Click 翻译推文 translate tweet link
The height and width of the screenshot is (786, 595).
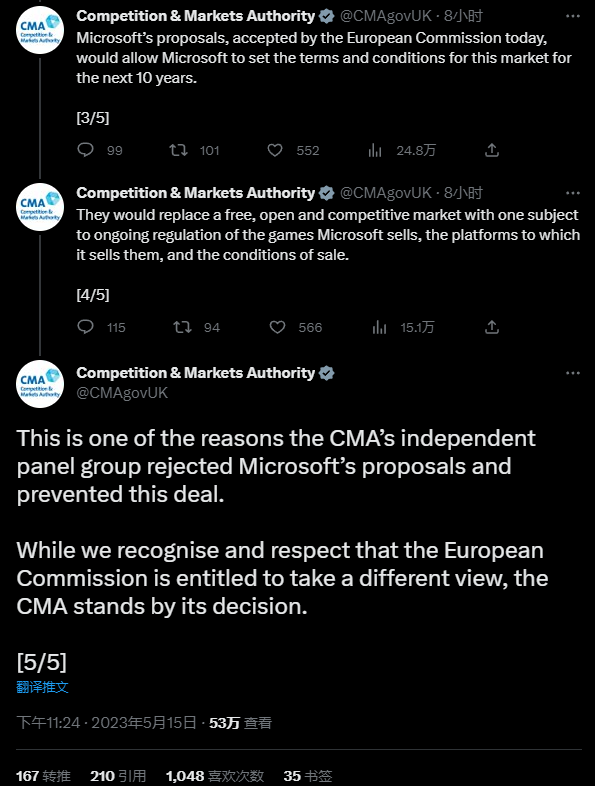coord(42,687)
